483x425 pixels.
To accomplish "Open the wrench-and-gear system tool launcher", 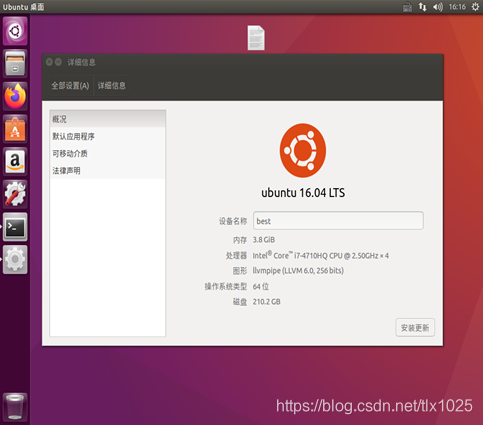I will (x=15, y=194).
